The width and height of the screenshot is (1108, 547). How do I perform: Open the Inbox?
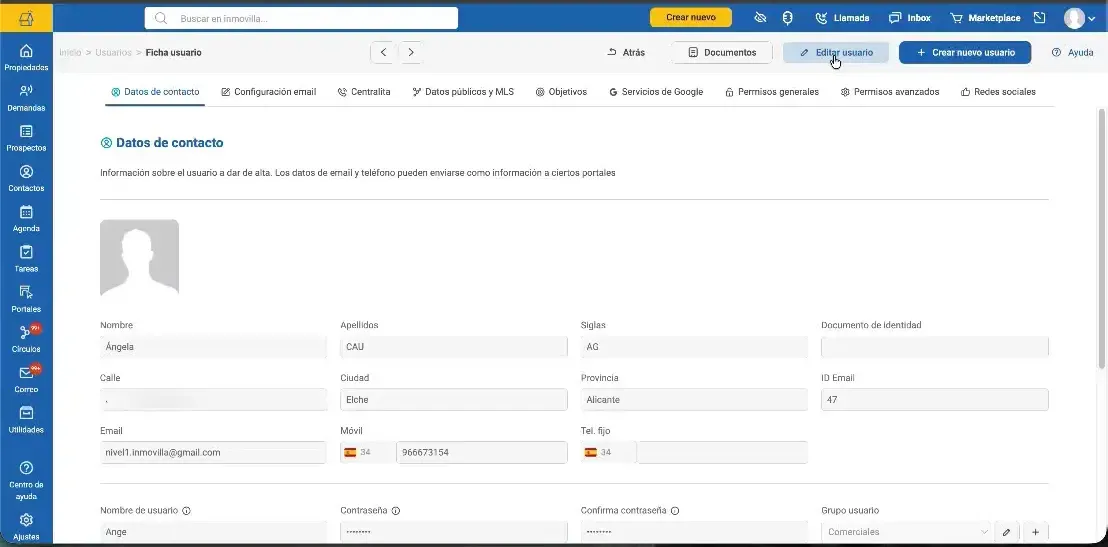[909, 18]
